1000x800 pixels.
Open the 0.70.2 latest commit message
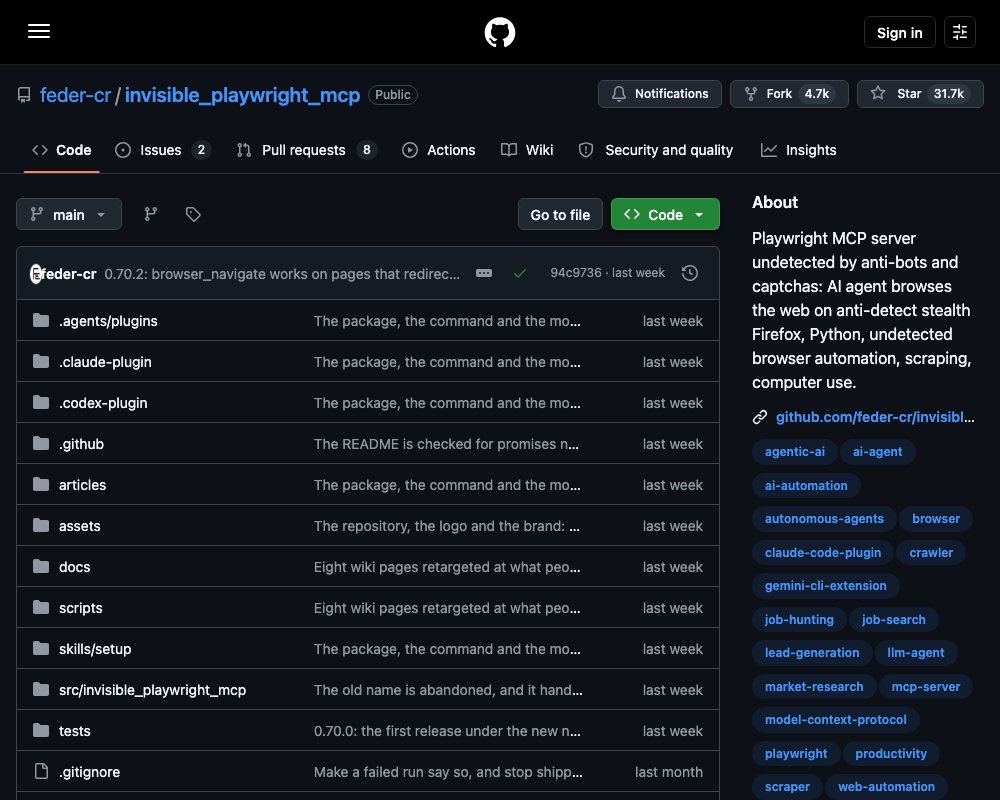pos(282,274)
